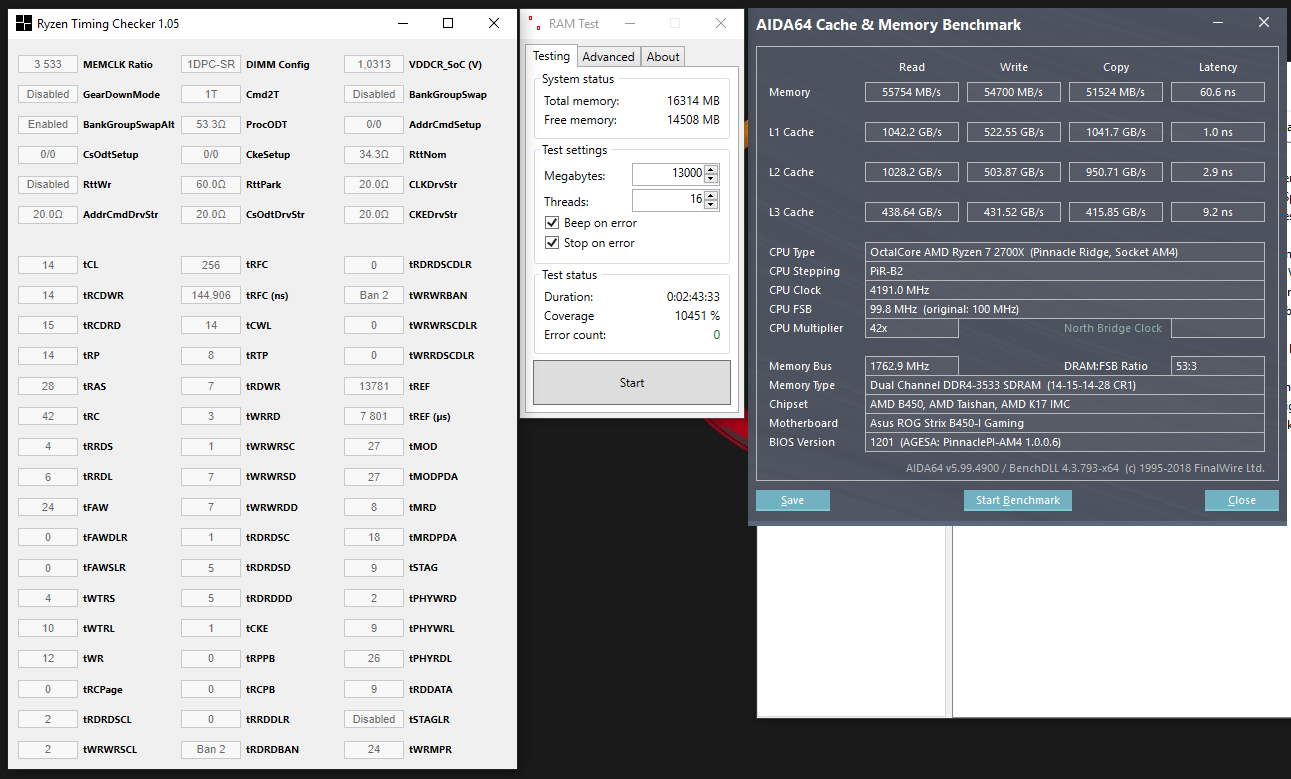Click the VDDCR_SoC value 1,0313
1291x779 pixels.
click(374, 64)
